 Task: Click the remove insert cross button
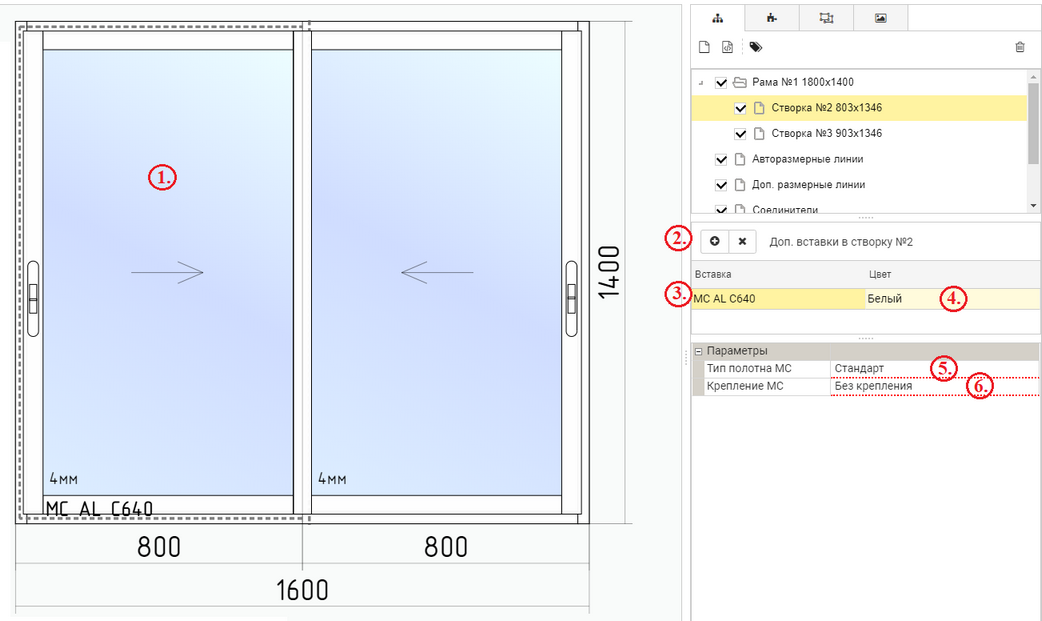[x=742, y=241]
